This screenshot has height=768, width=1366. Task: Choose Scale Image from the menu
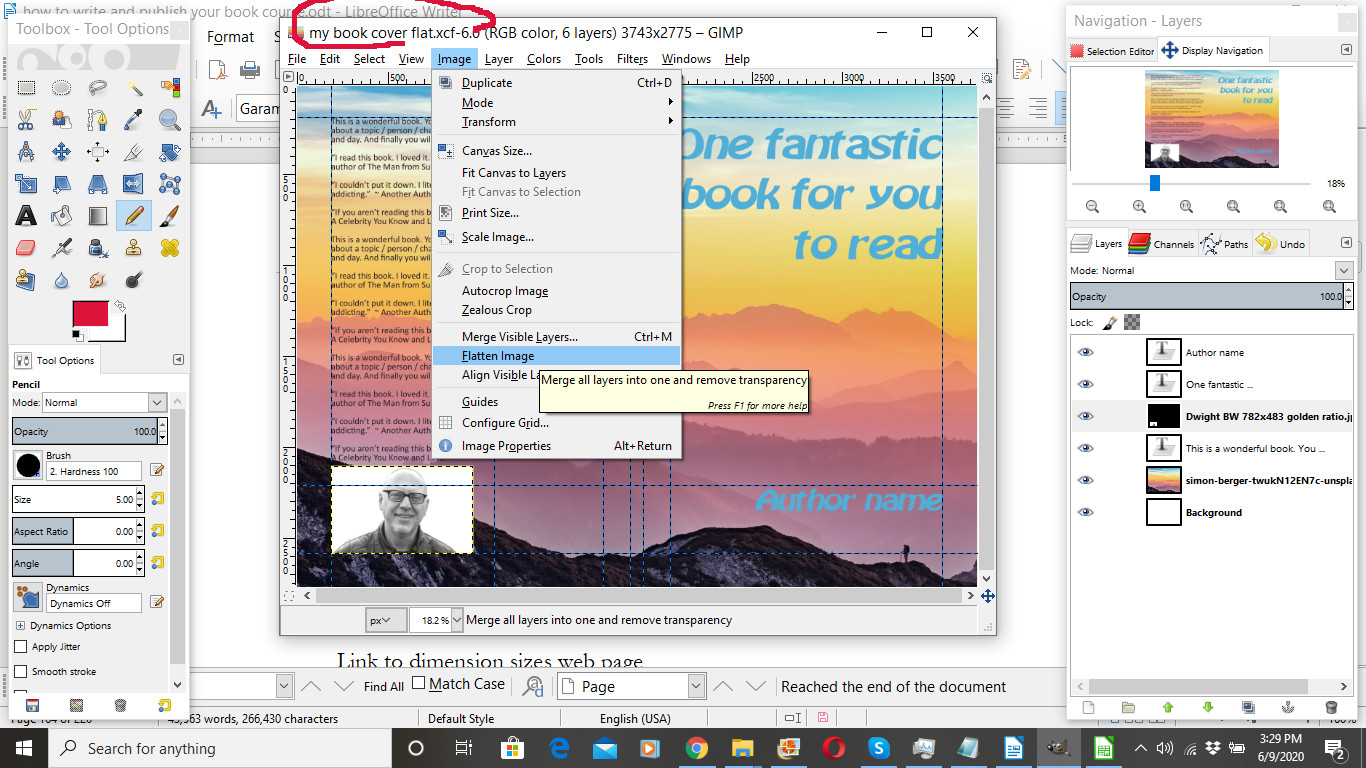(x=497, y=237)
